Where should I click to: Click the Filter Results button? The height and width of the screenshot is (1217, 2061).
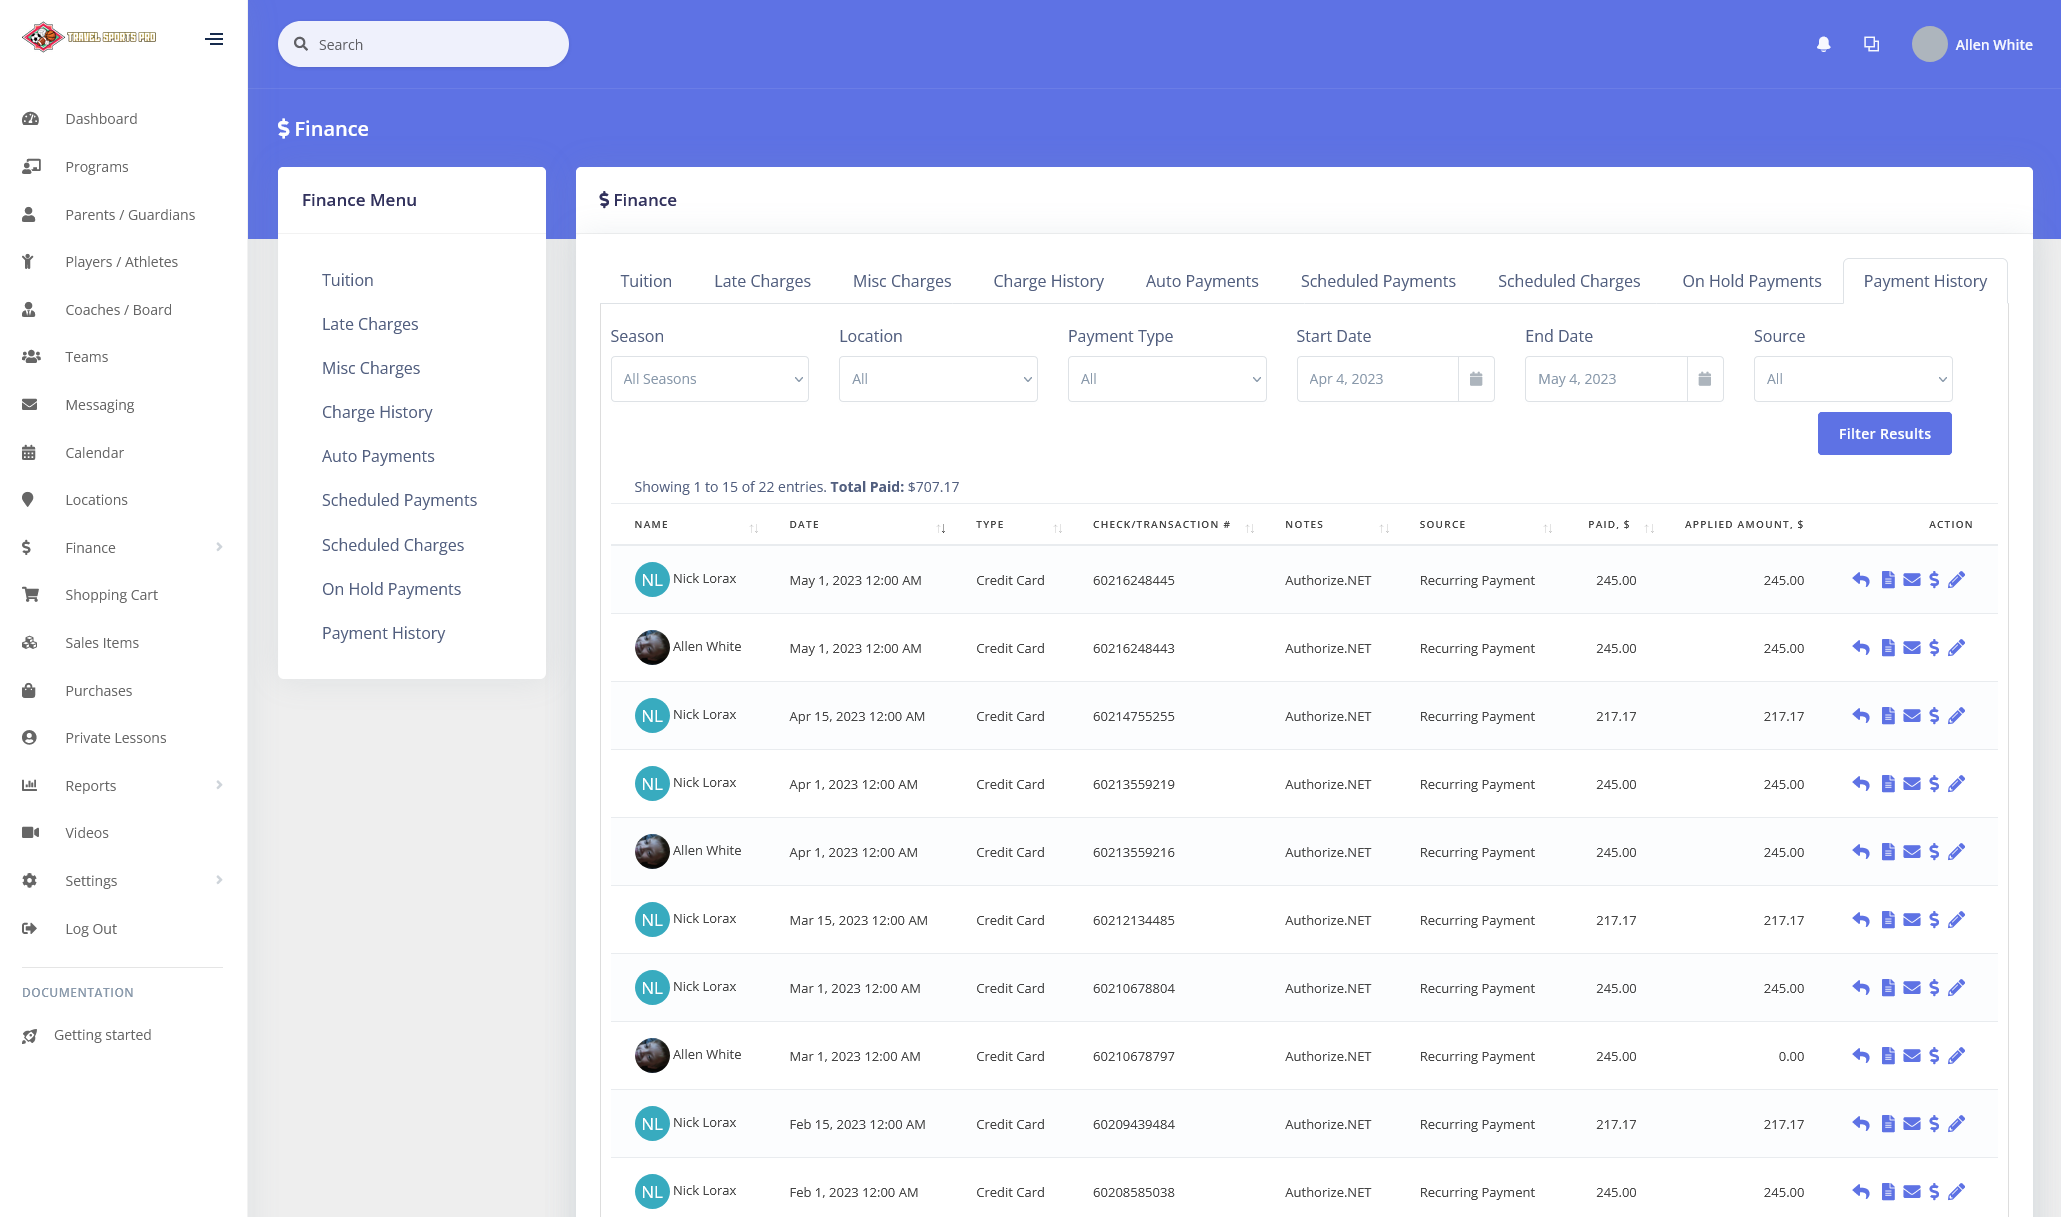click(x=1884, y=434)
